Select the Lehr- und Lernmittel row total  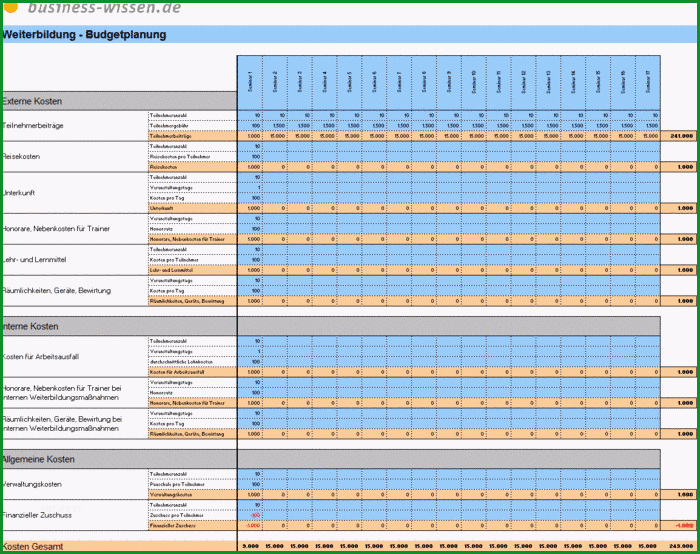tap(679, 270)
